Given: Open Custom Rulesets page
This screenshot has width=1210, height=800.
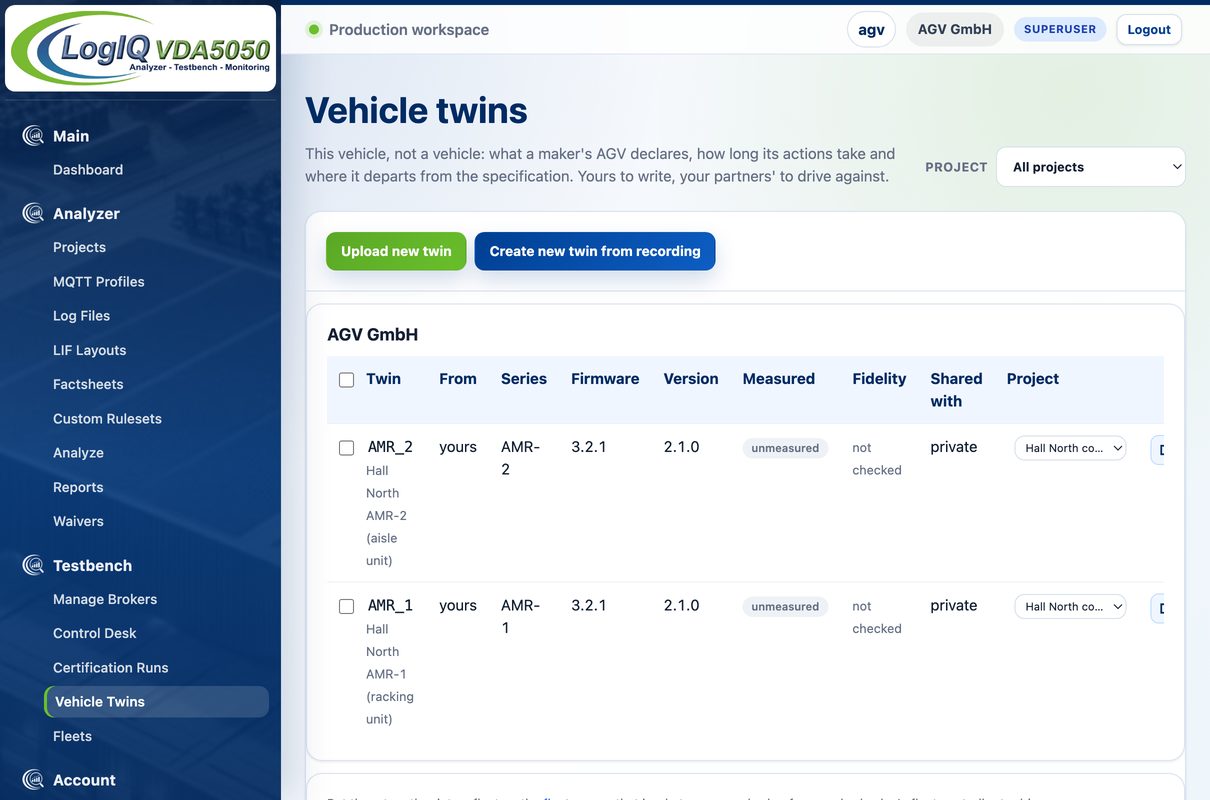Looking at the screenshot, I should (x=107, y=419).
